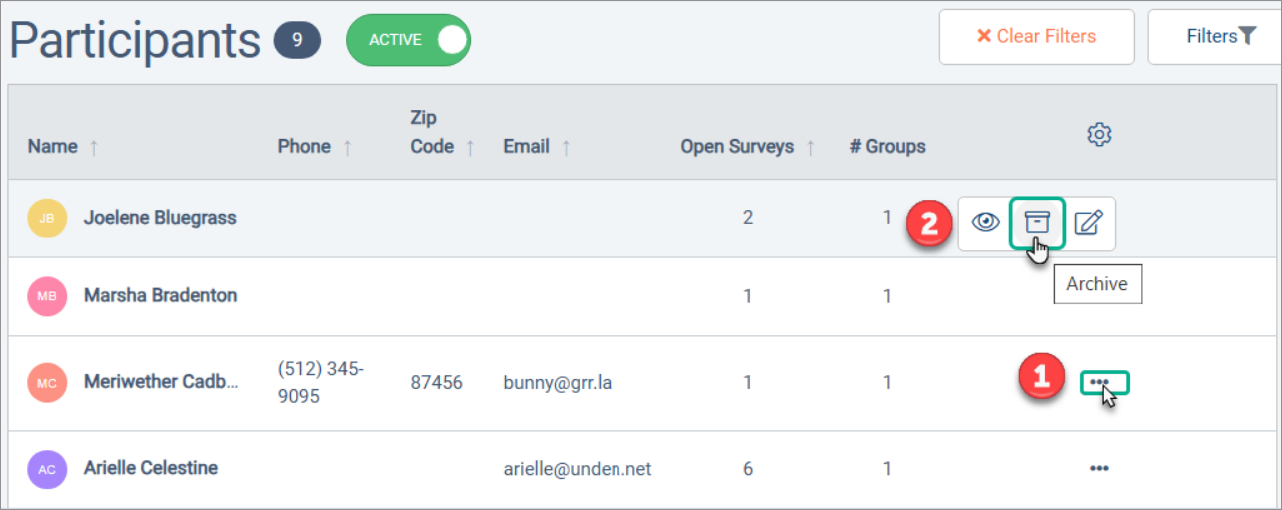Viewport: 1282px width, 510px height.
Task: Toggle the ACTIVE participants switch
Action: 408,40
